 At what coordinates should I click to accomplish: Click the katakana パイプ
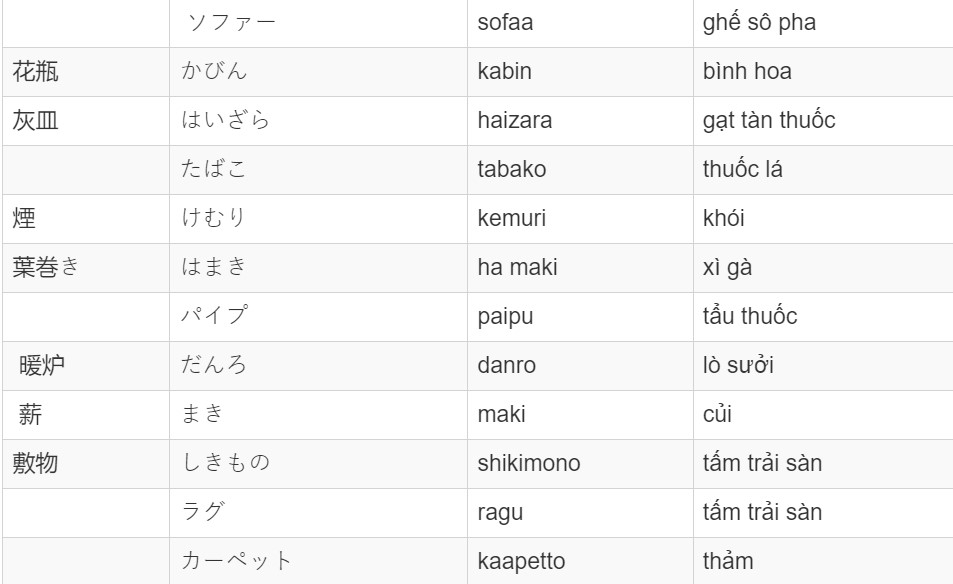pyautogui.click(x=215, y=315)
